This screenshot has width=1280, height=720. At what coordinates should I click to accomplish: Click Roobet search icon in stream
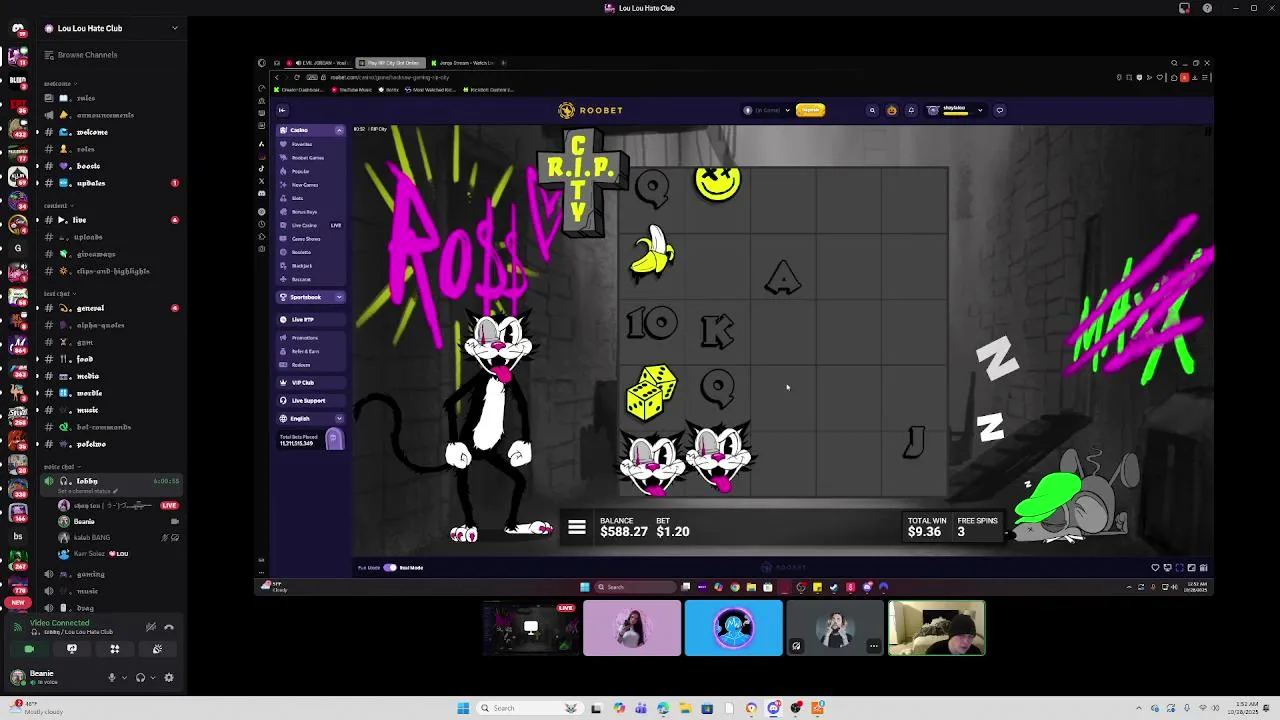point(872,110)
